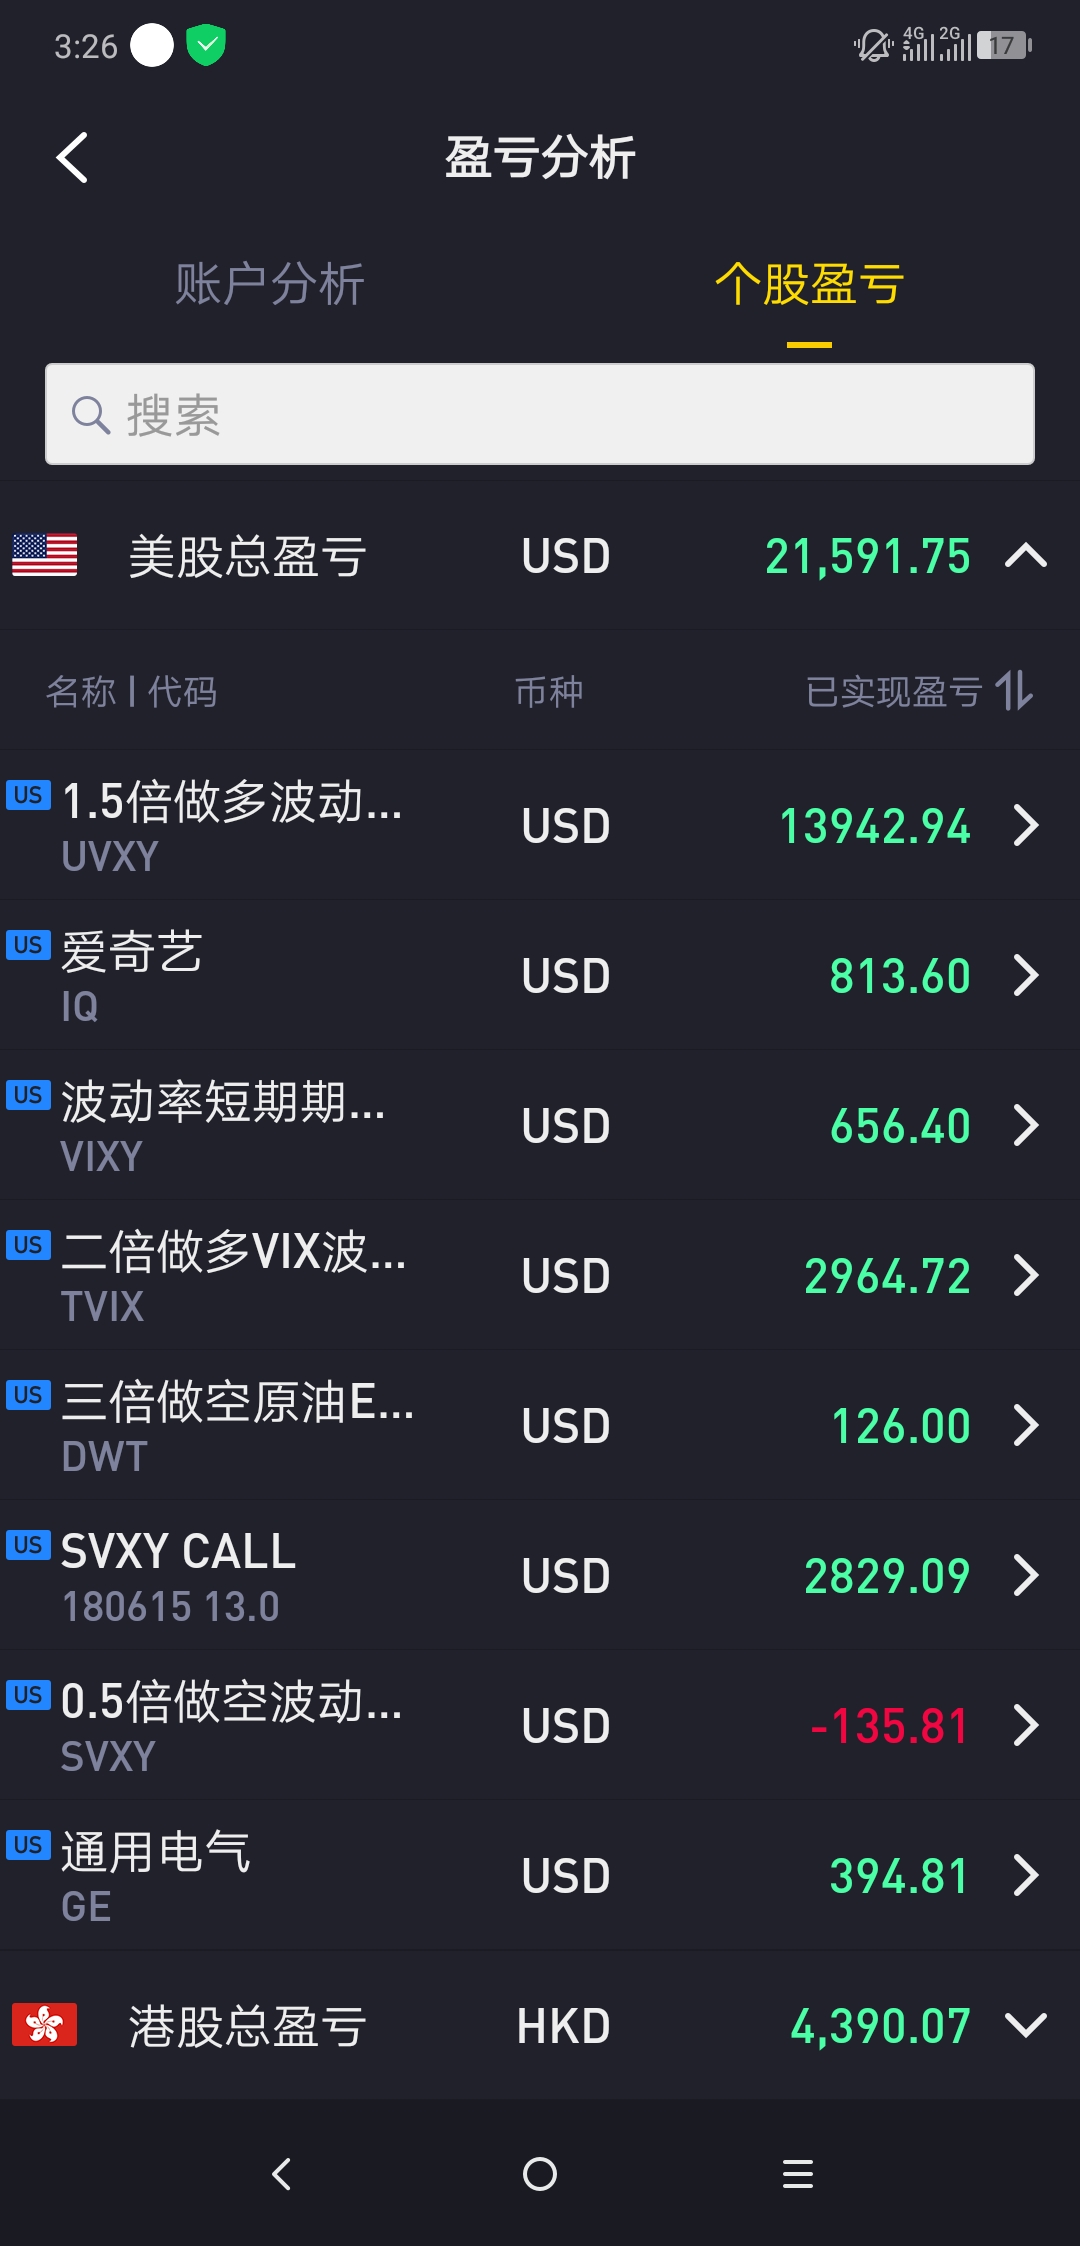The width and height of the screenshot is (1080, 2246).
Task: Open the Android recent apps menu
Action: click(798, 2174)
